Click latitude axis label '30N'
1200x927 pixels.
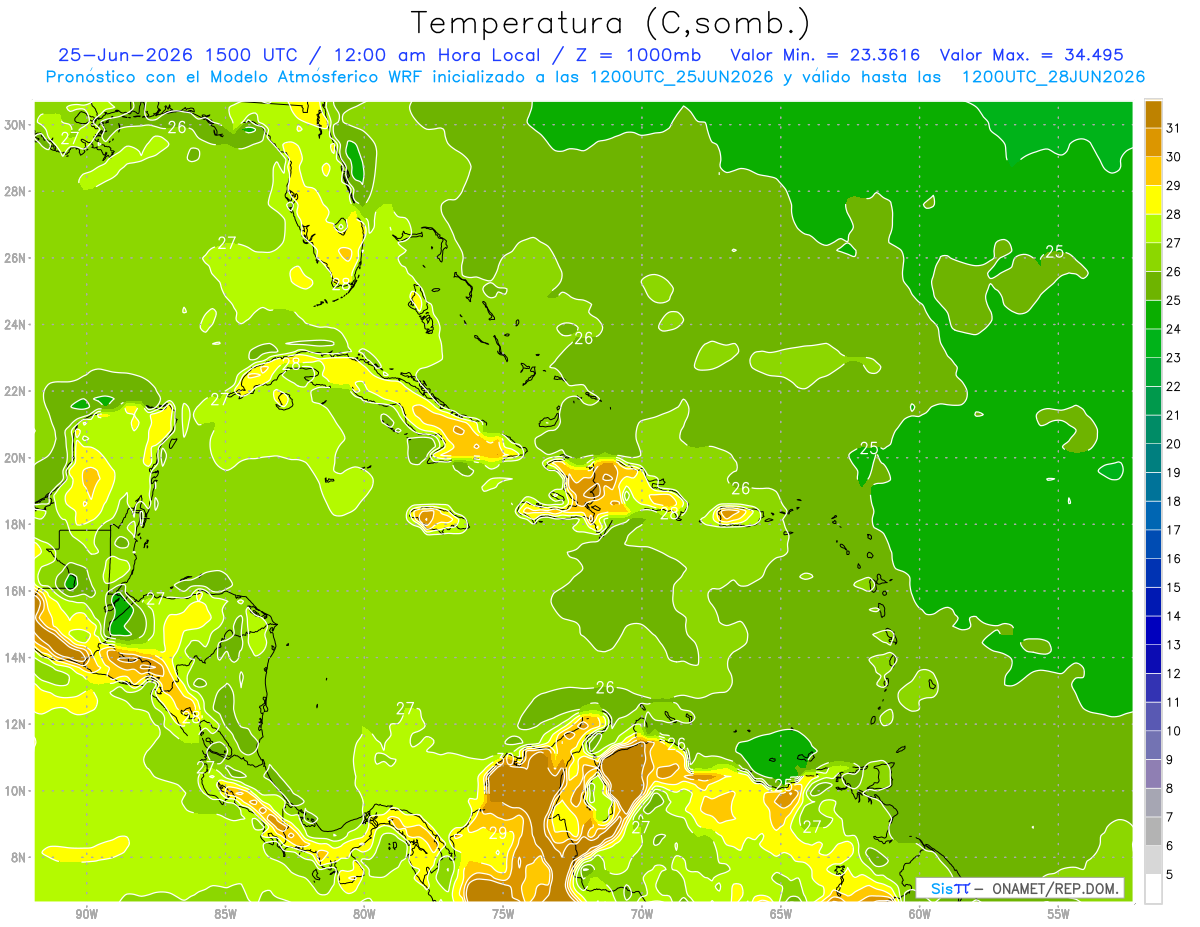15,125
